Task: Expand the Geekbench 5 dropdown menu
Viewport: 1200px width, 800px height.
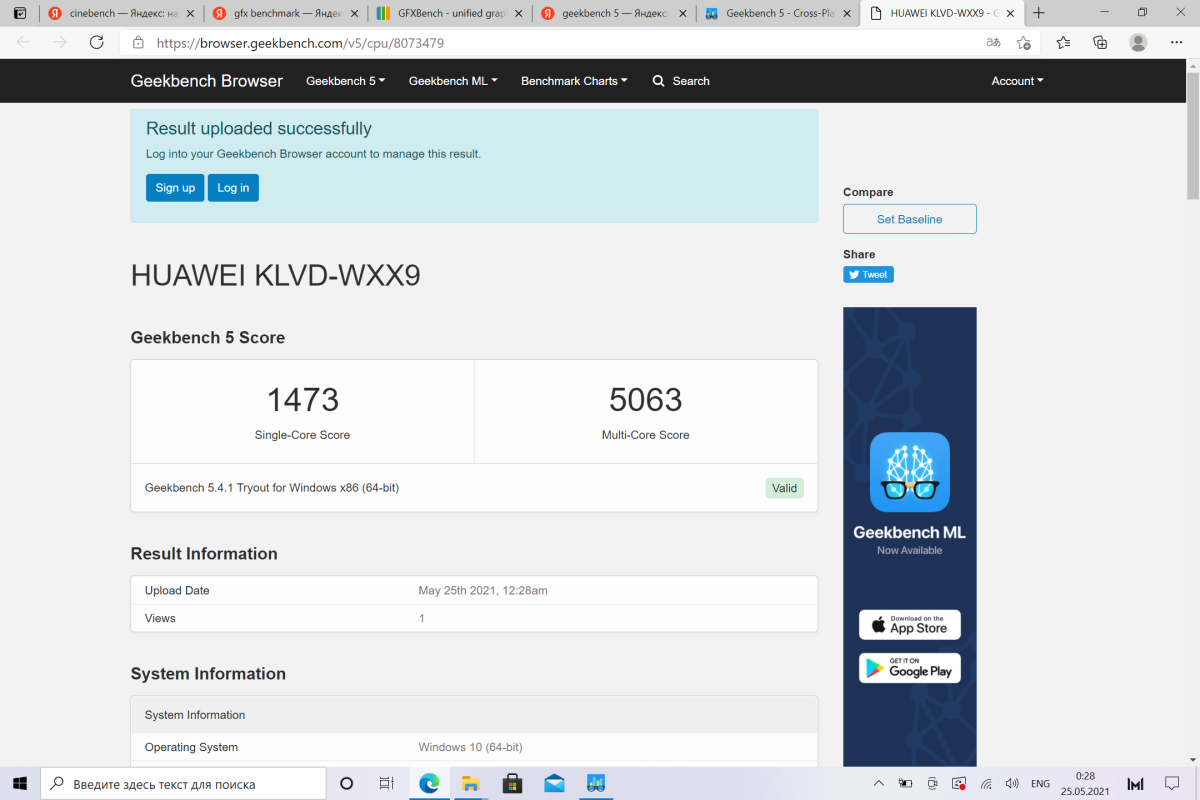Action: click(345, 81)
